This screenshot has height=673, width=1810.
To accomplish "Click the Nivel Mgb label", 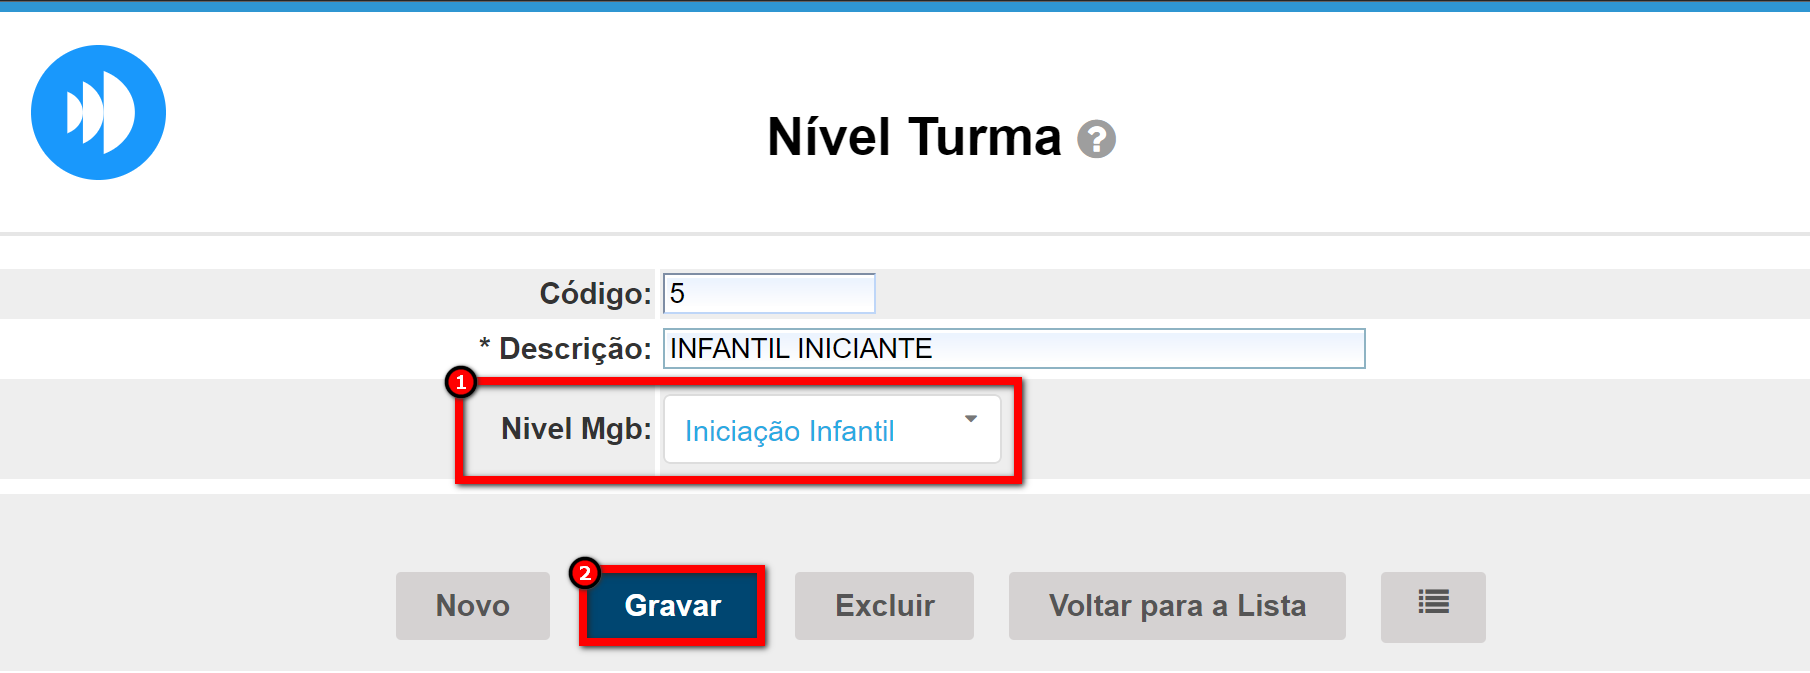I will [x=575, y=428].
